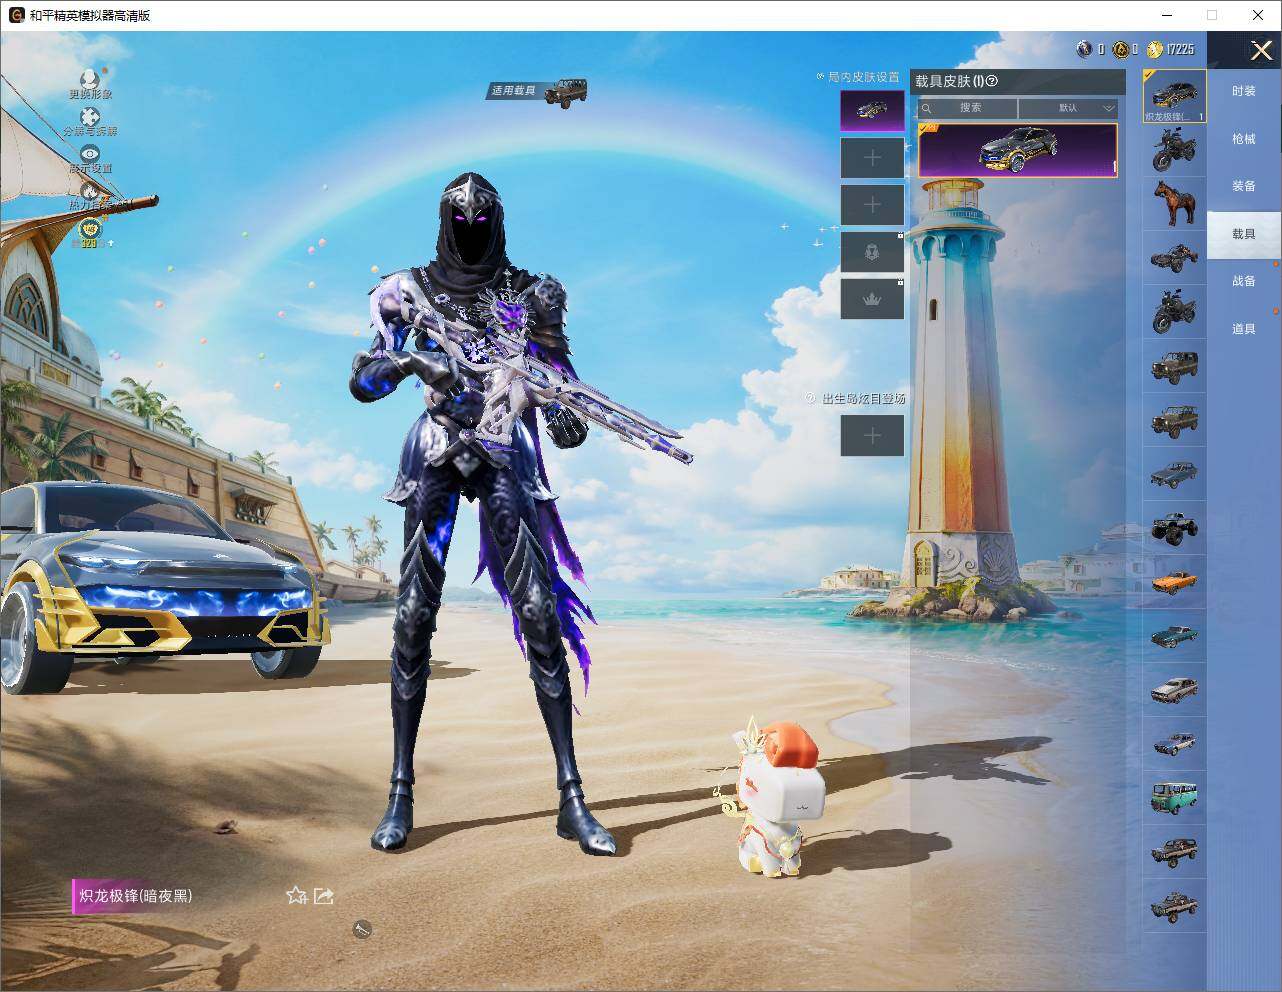Switch to the 时装 tab
Viewport: 1282px width, 992px height.
pyautogui.click(x=1243, y=91)
